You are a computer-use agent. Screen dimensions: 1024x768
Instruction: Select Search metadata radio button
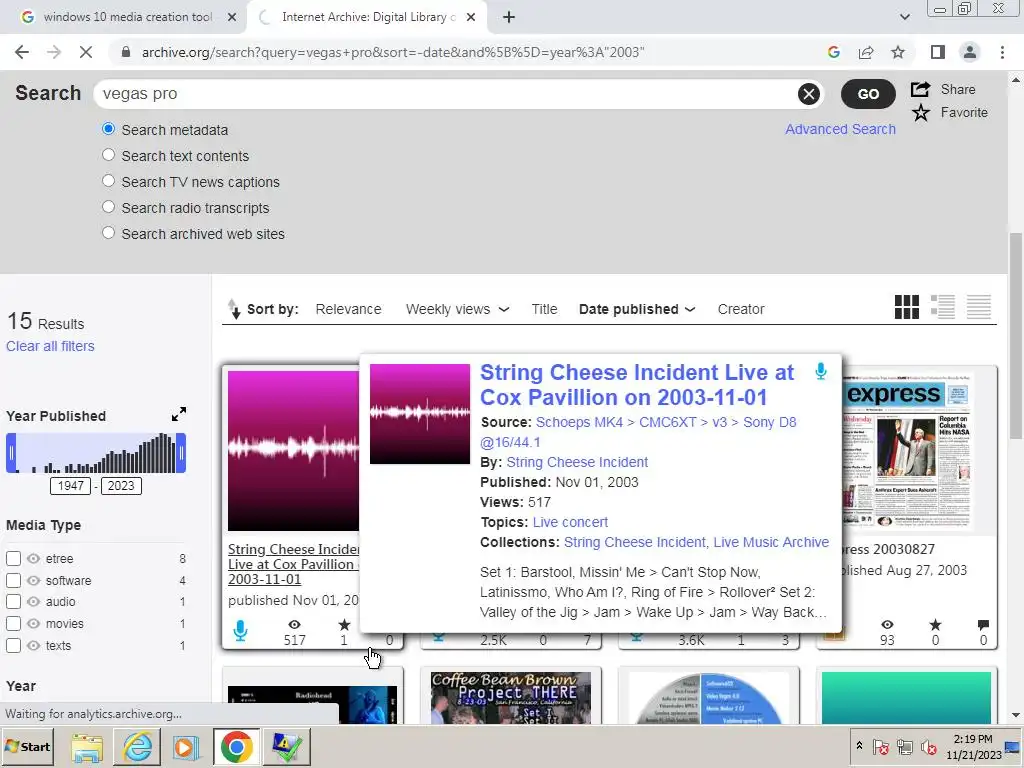pyautogui.click(x=108, y=129)
